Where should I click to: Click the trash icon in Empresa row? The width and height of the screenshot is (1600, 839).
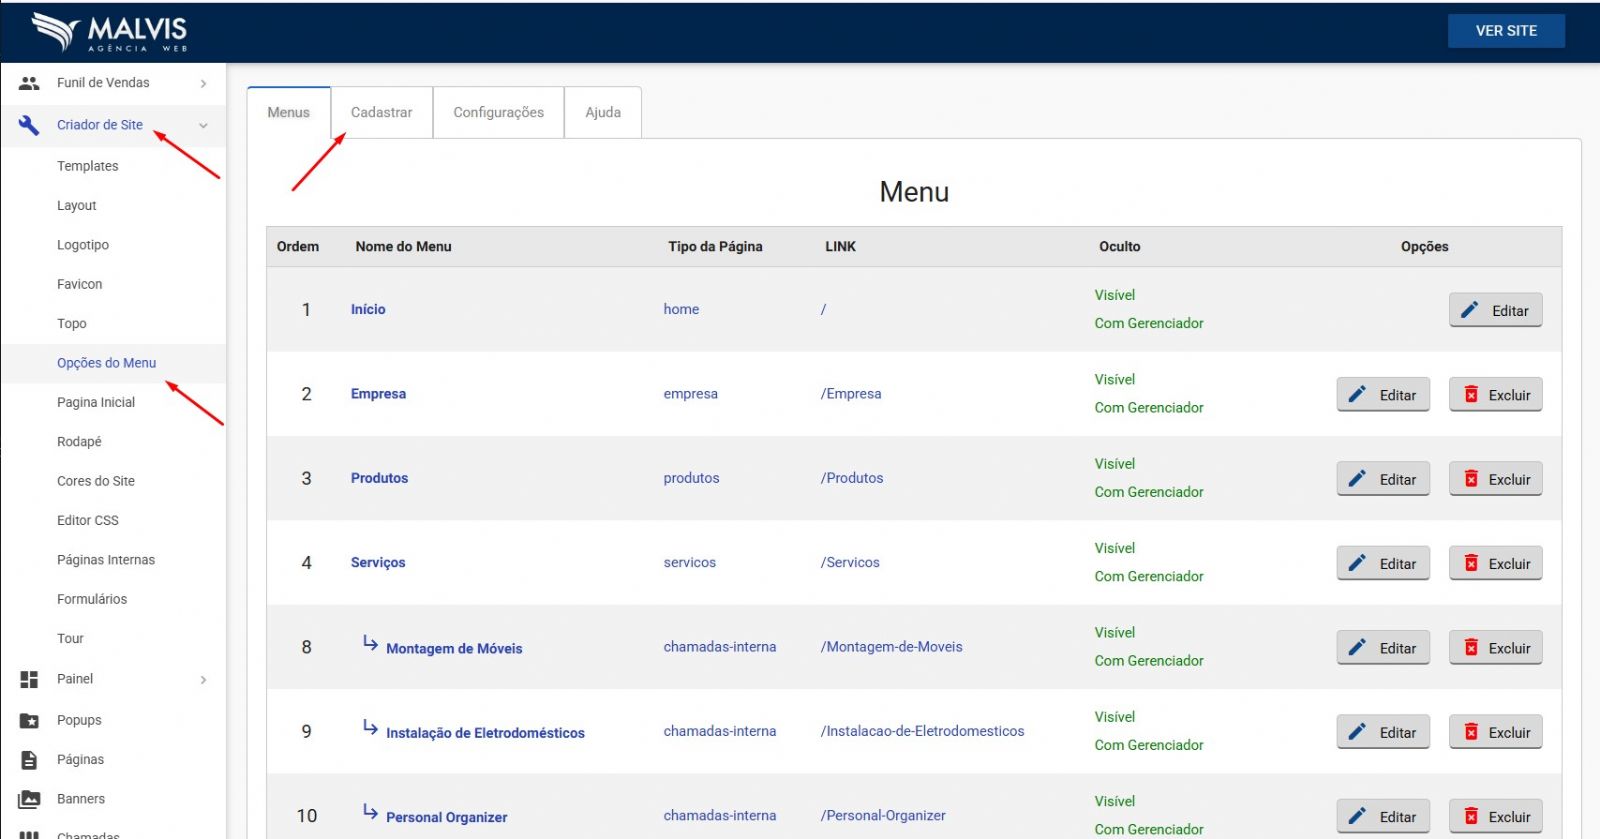pyautogui.click(x=1471, y=395)
